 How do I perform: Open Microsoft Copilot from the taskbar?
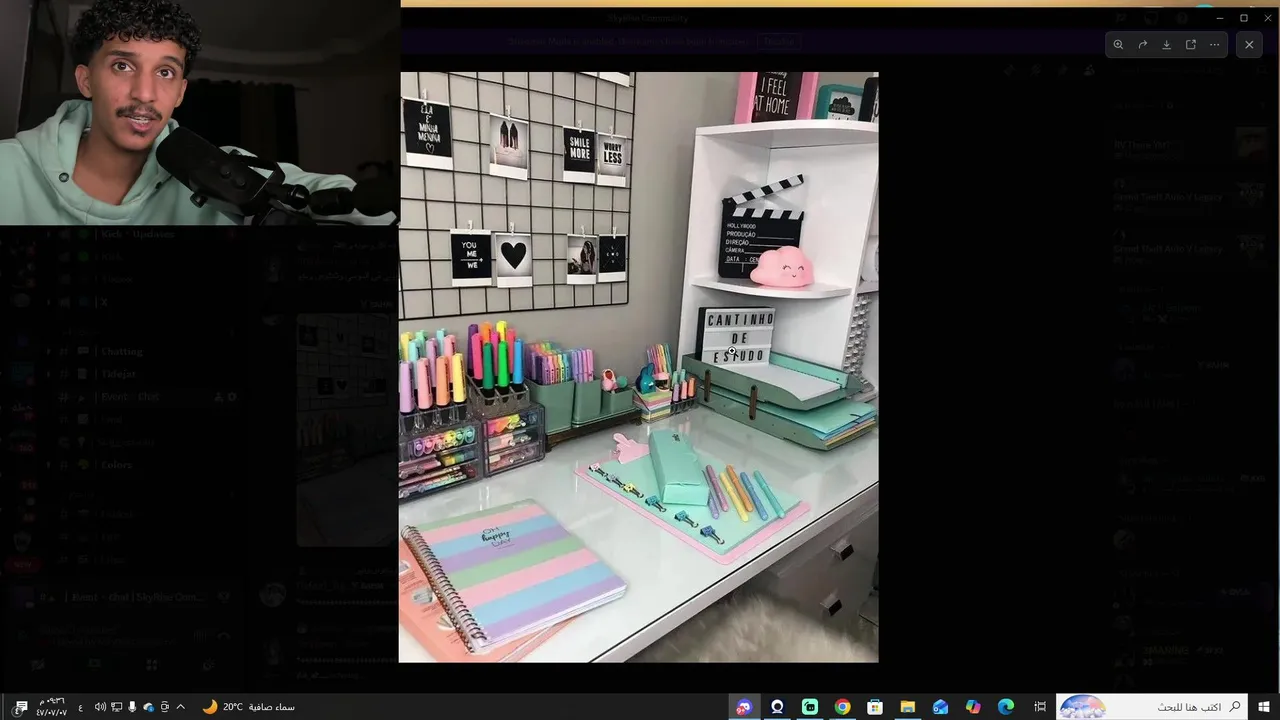[x=973, y=707]
